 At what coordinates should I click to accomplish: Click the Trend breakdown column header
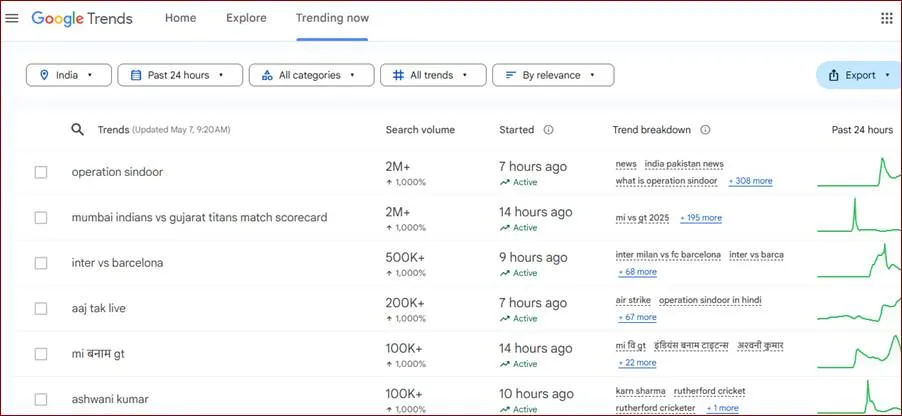[652, 130]
